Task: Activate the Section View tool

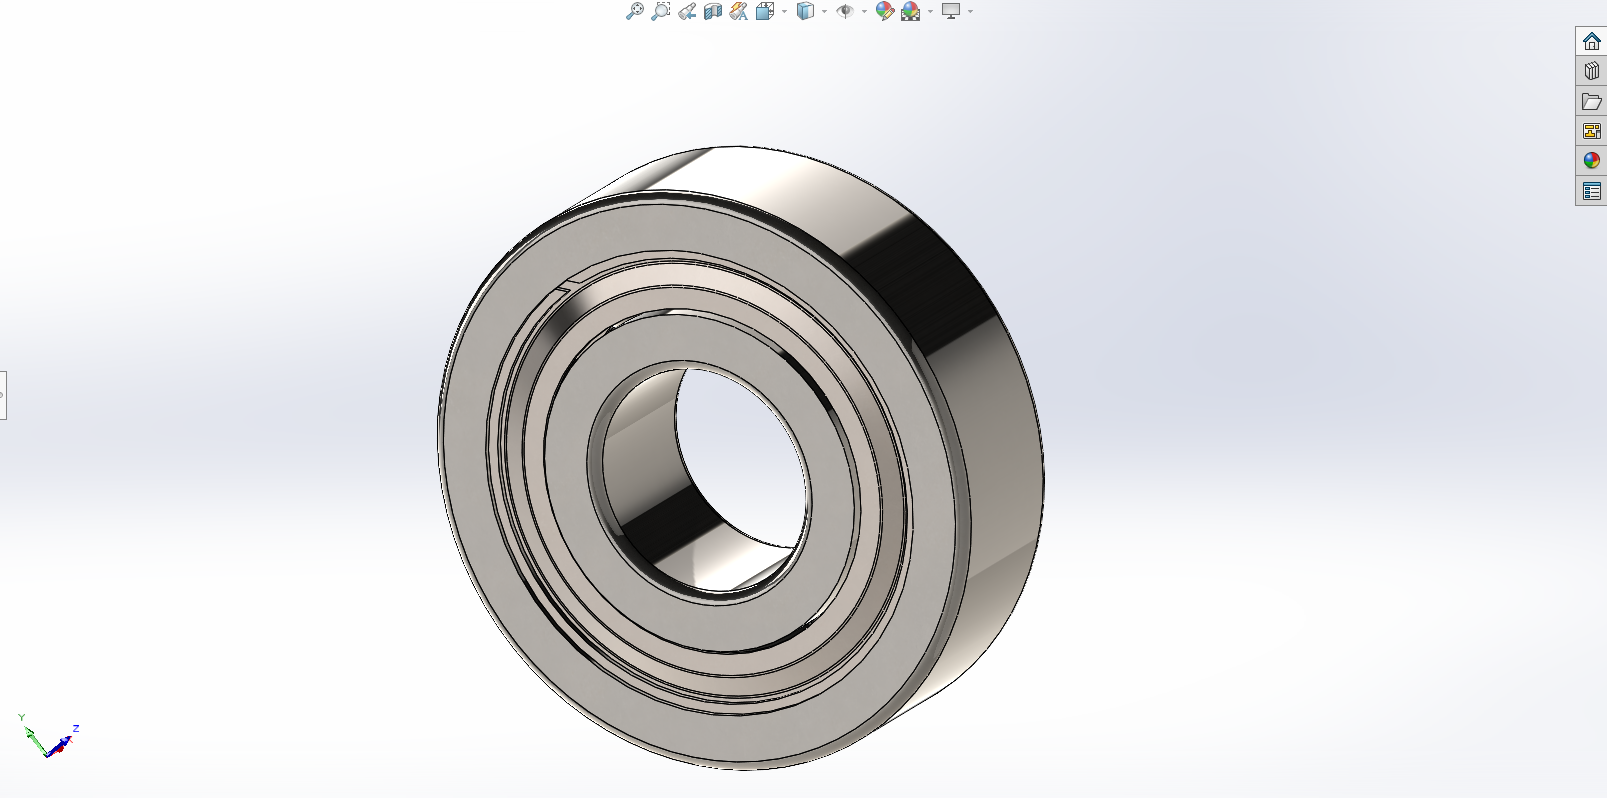Action: click(x=712, y=11)
